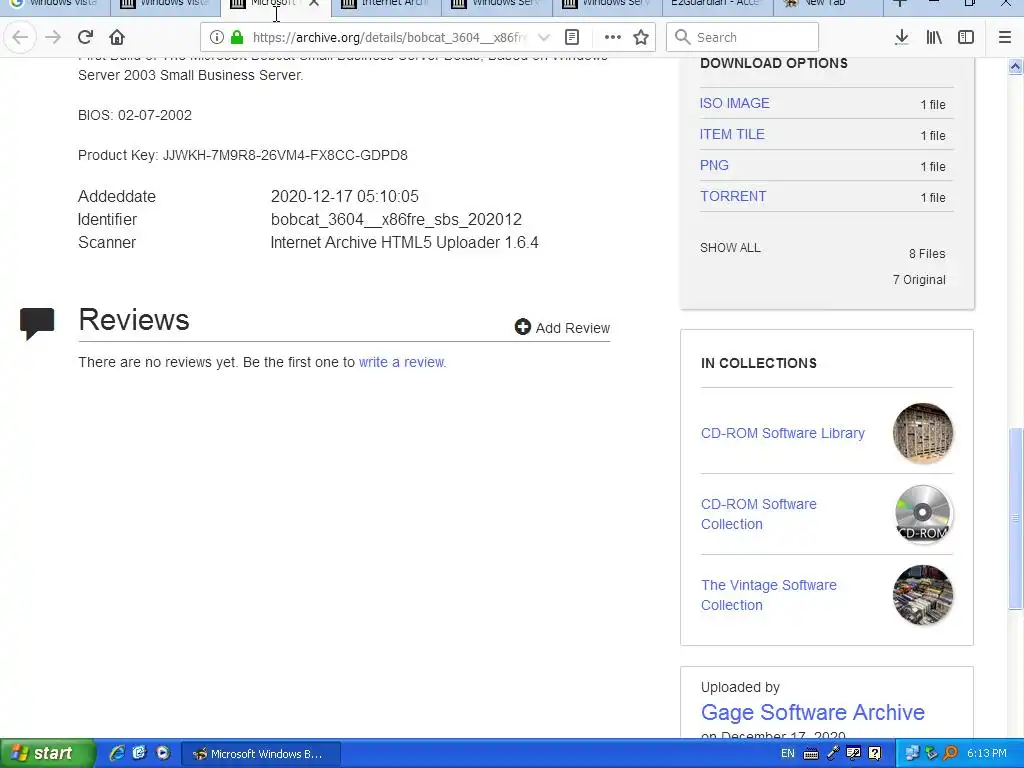Click SHOW ALL files link
Image resolution: width=1024 pixels, height=768 pixels.
pyautogui.click(x=730, y=248)
